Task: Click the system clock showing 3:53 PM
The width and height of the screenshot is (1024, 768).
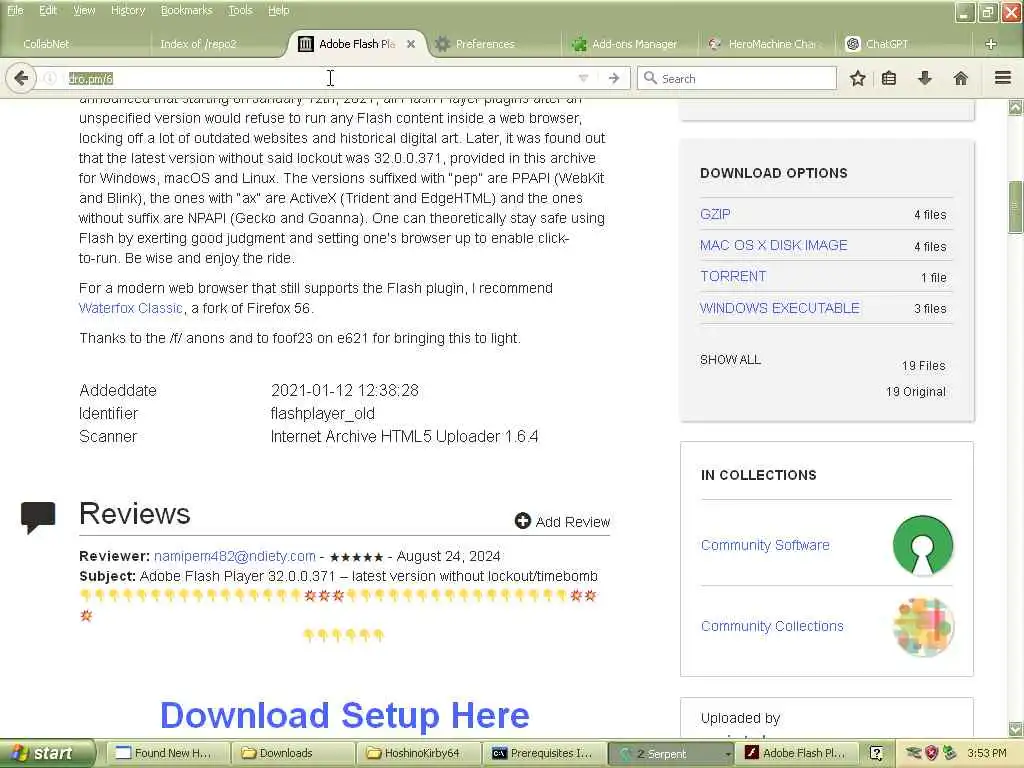Action: [x=987, y=753]
